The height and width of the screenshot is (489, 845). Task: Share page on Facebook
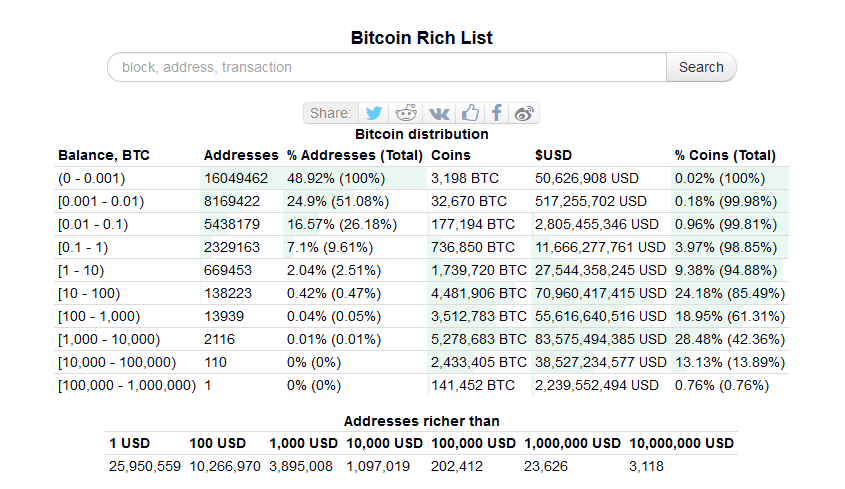pyautogui.click(x=496, y=113)
